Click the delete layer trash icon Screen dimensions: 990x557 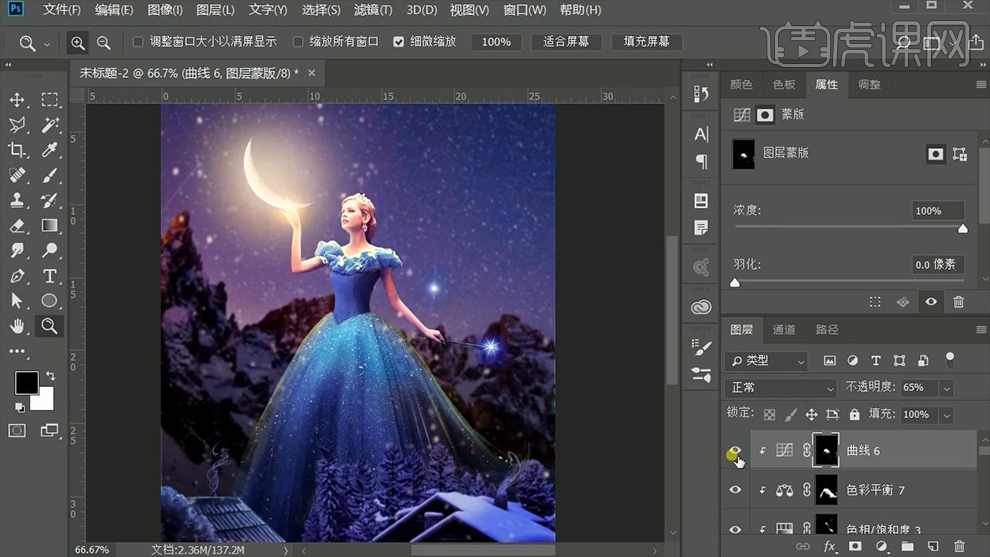959,547
